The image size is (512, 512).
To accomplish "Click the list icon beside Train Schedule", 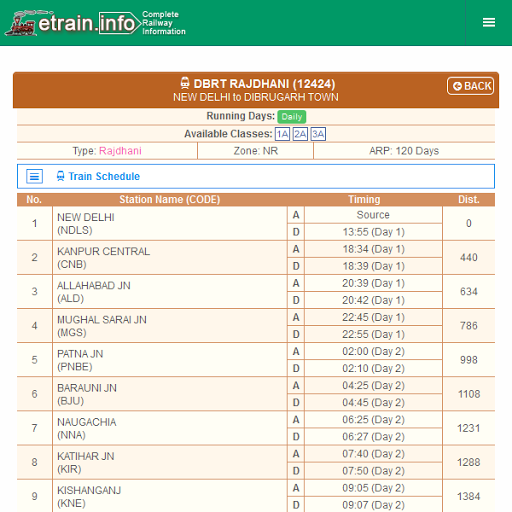I will [34, 176].
